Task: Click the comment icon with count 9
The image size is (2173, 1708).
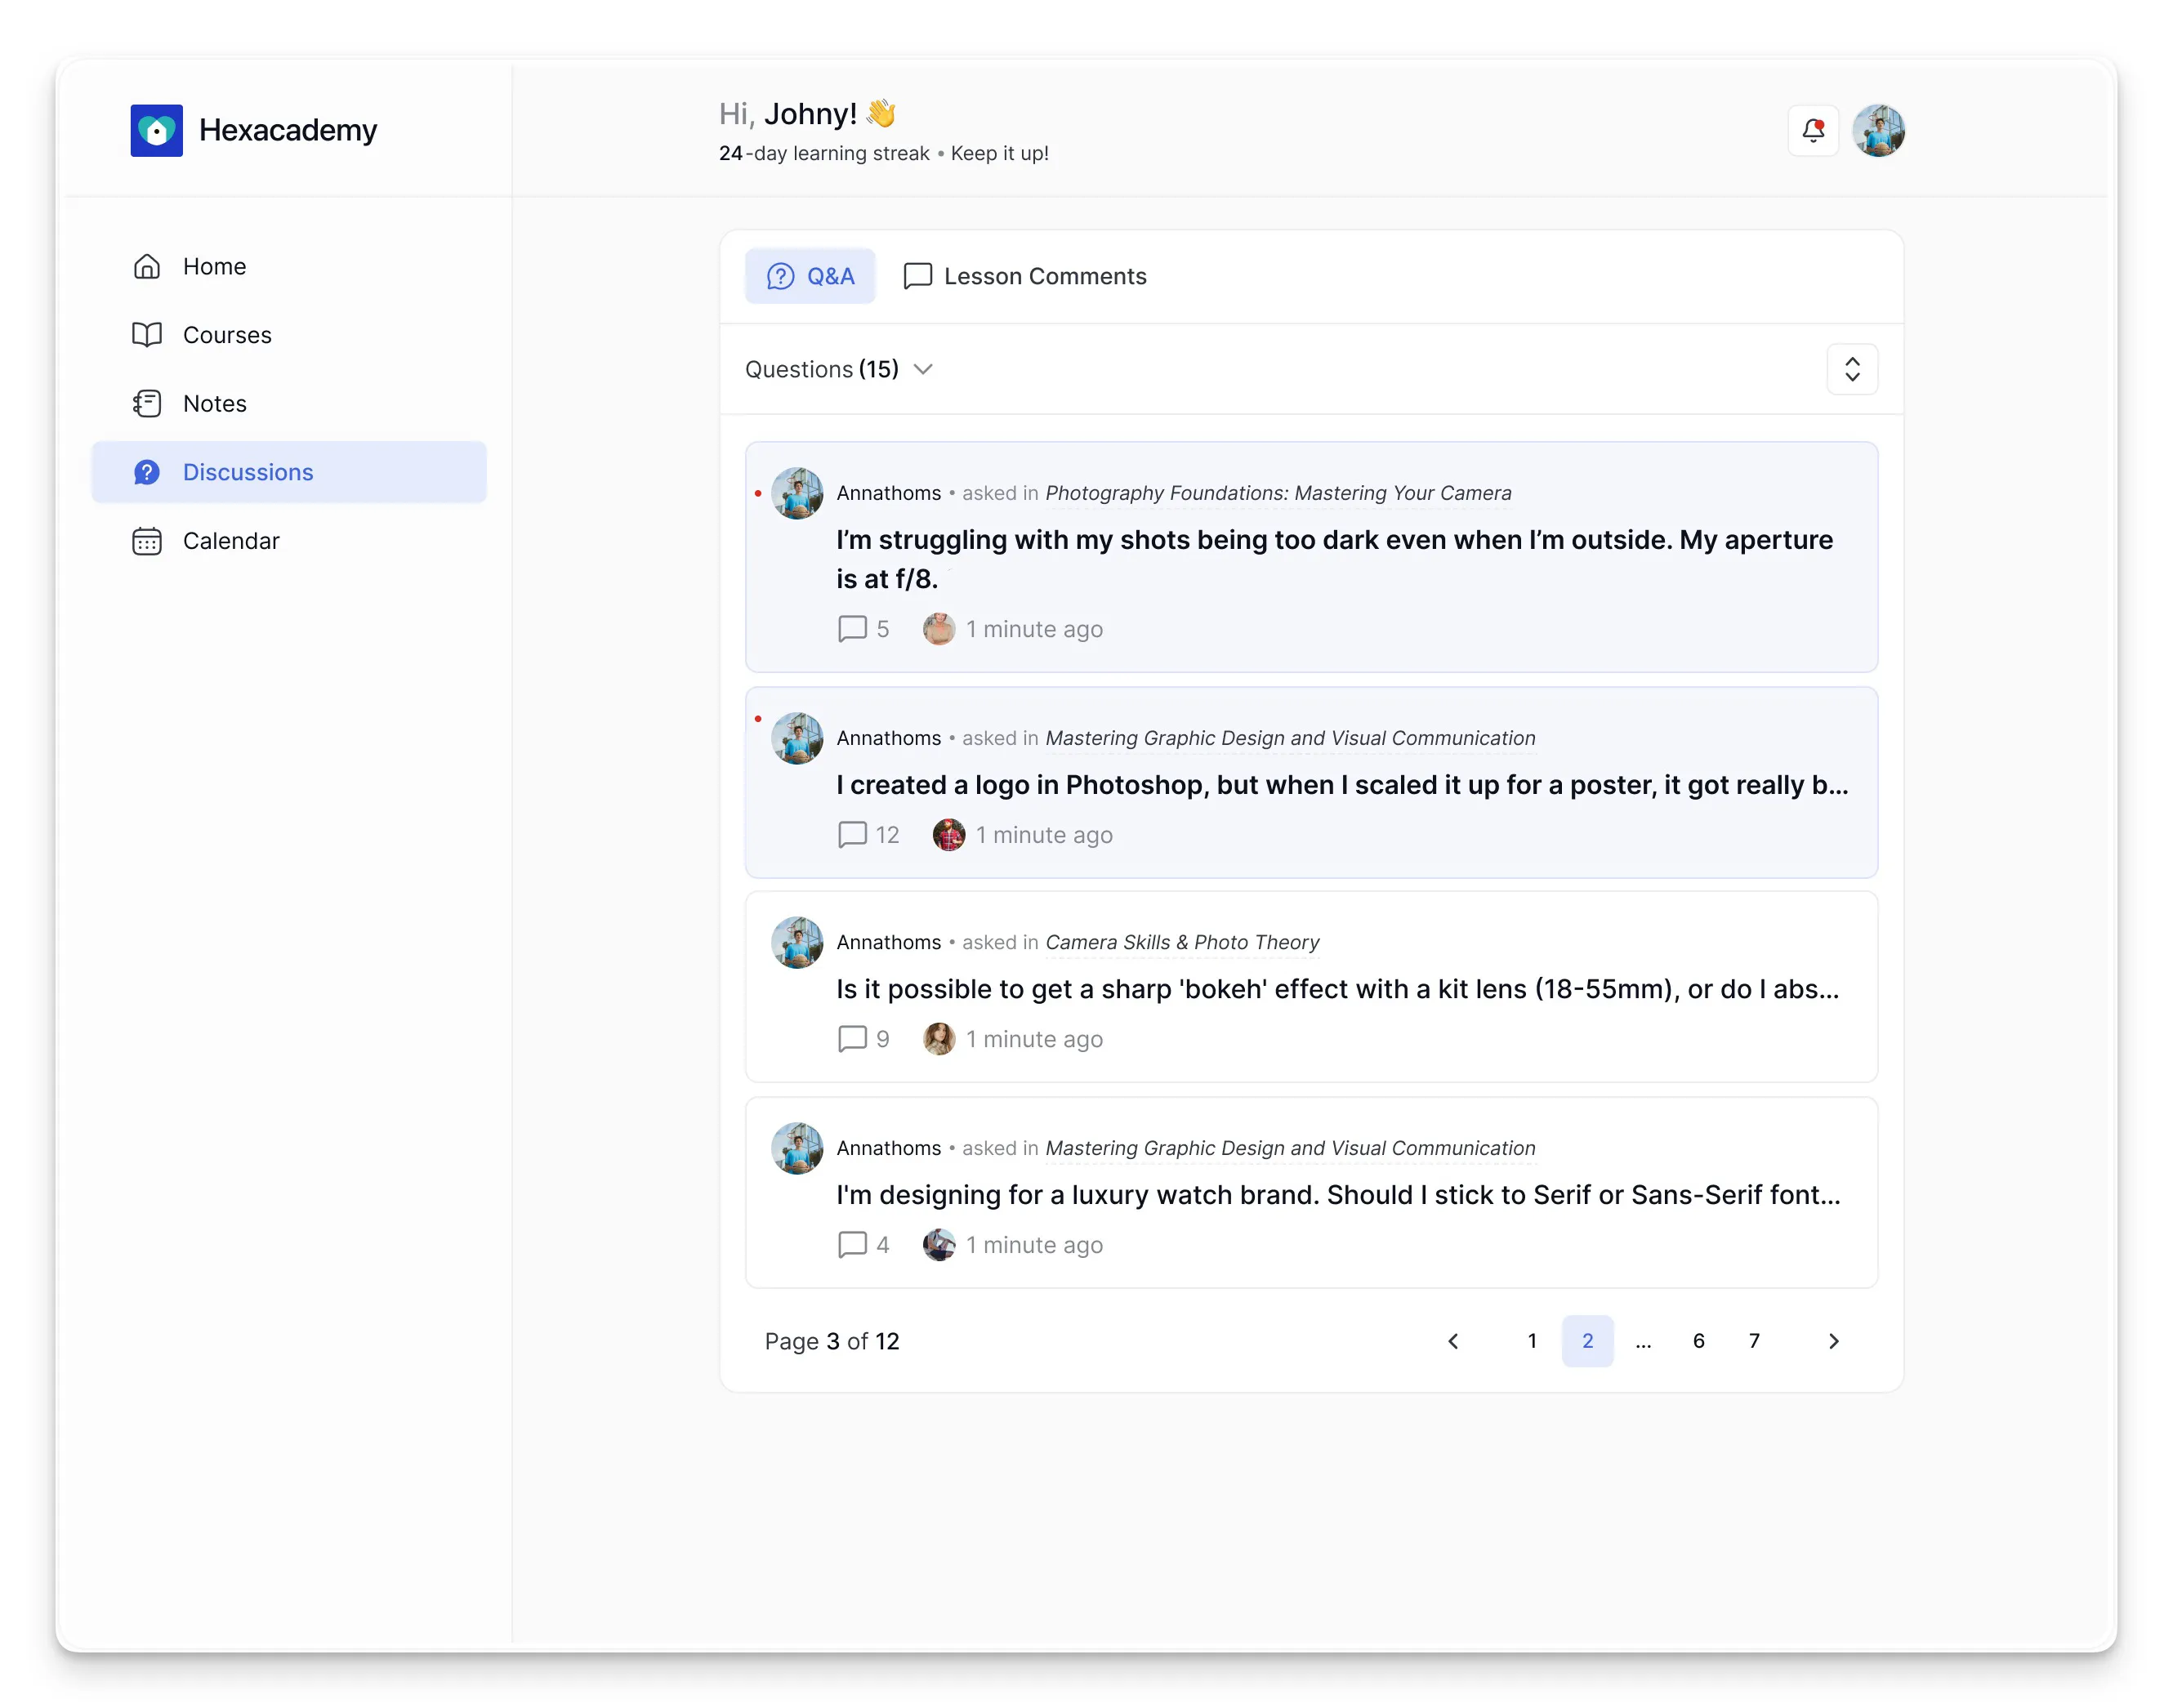Action: click(852, 1039)
